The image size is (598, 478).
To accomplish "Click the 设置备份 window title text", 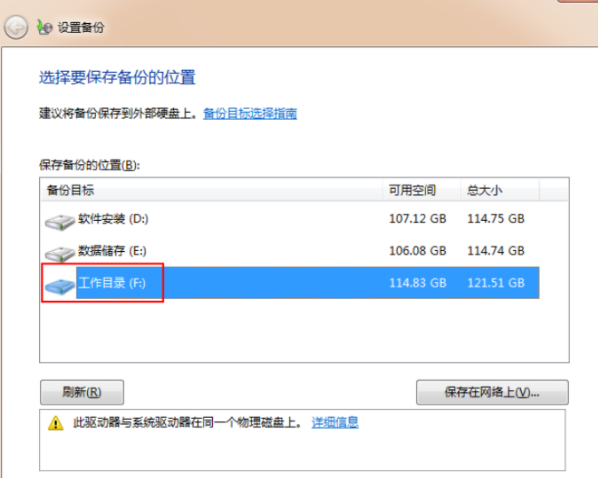I will pos(80,27).
